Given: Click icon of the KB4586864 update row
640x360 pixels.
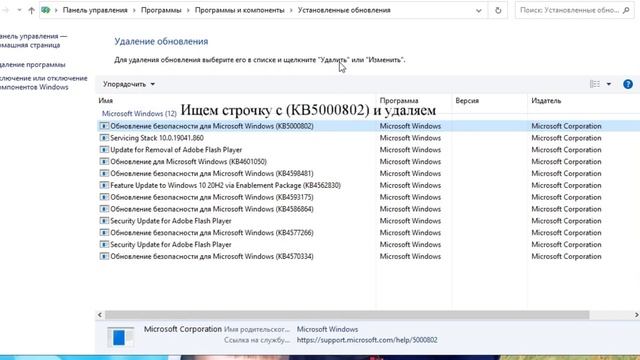Looking at the screenshot, I should click(104, 209).
